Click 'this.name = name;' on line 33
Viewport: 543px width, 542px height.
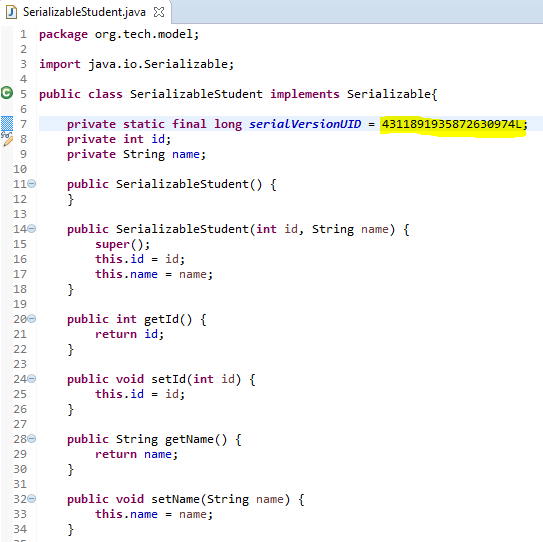(154, 514)
